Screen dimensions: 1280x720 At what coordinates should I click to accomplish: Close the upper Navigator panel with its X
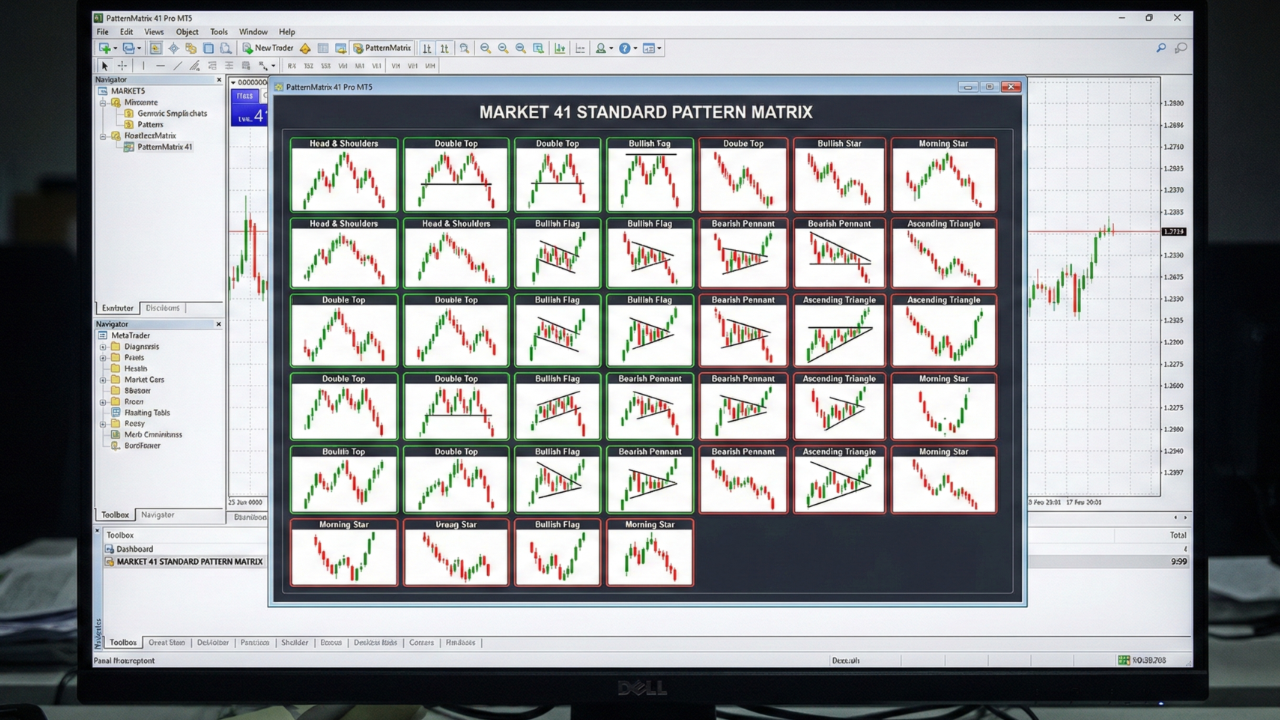(219, 79)
